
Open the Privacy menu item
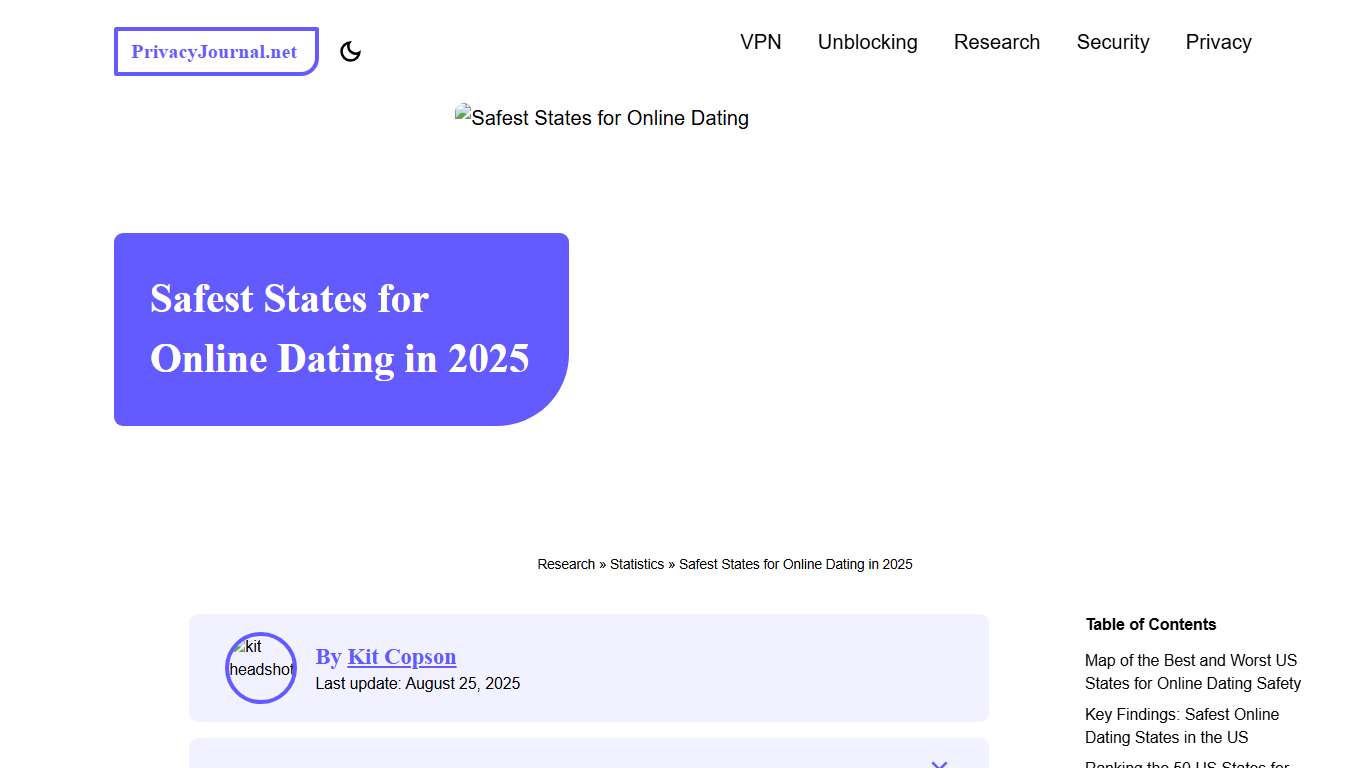coord(1218,42)
